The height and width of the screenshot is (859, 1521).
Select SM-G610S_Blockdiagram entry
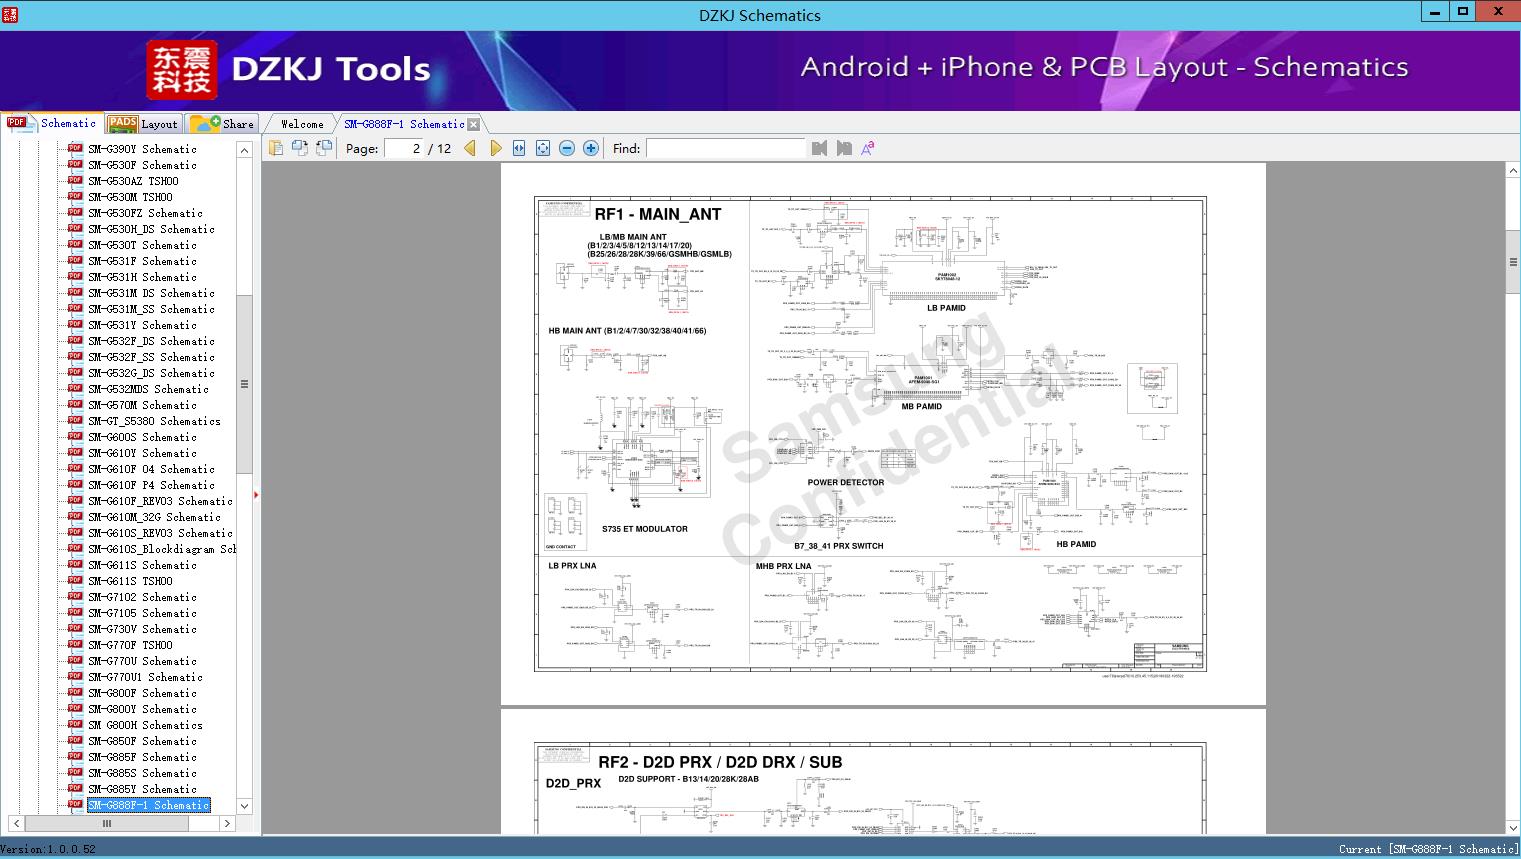tap(162, 549)
